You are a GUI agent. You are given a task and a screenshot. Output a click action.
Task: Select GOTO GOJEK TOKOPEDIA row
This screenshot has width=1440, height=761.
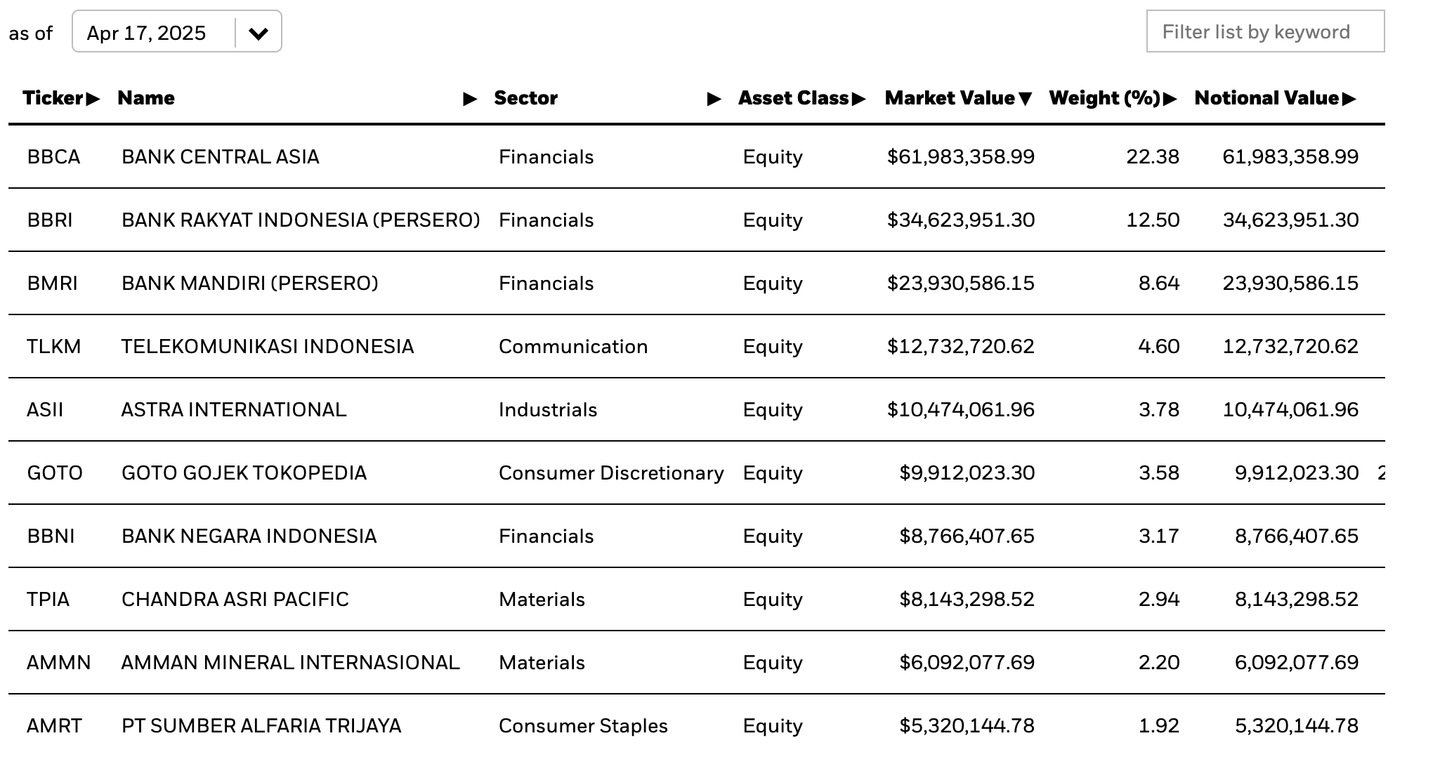(244, 473)
